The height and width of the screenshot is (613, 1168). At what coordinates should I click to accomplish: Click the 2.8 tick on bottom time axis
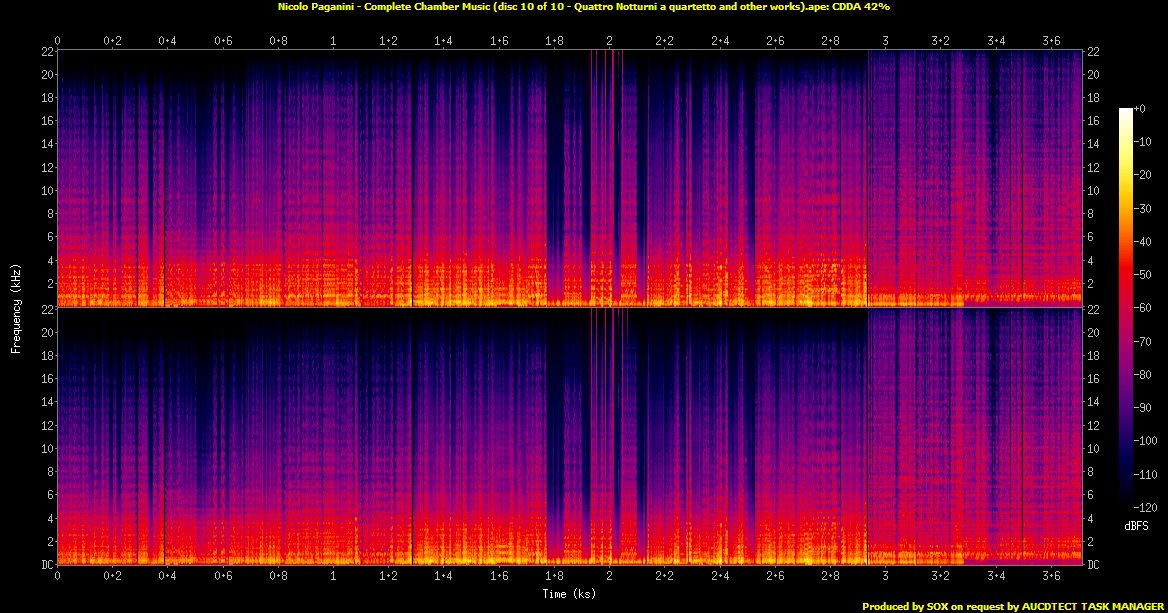coord(830,577)
